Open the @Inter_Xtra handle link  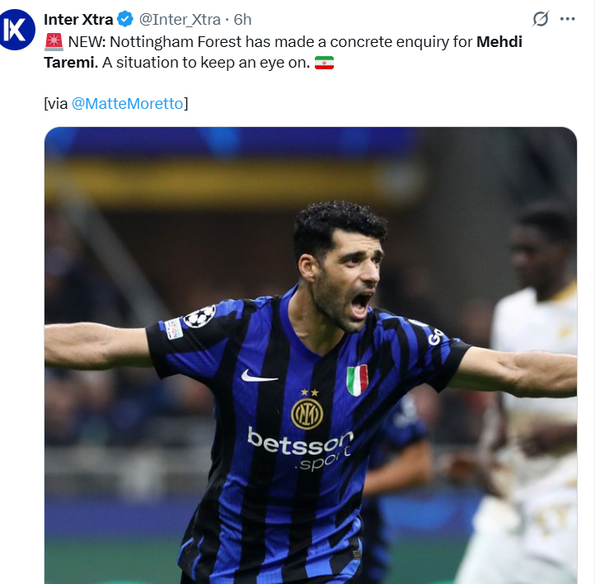click(x=179, y=20)
